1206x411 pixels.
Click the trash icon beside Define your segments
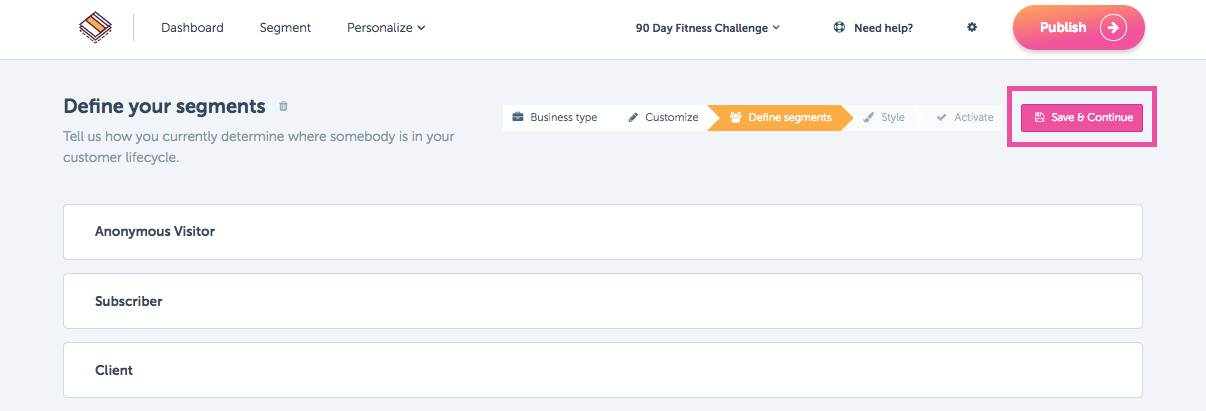(284, 106)
